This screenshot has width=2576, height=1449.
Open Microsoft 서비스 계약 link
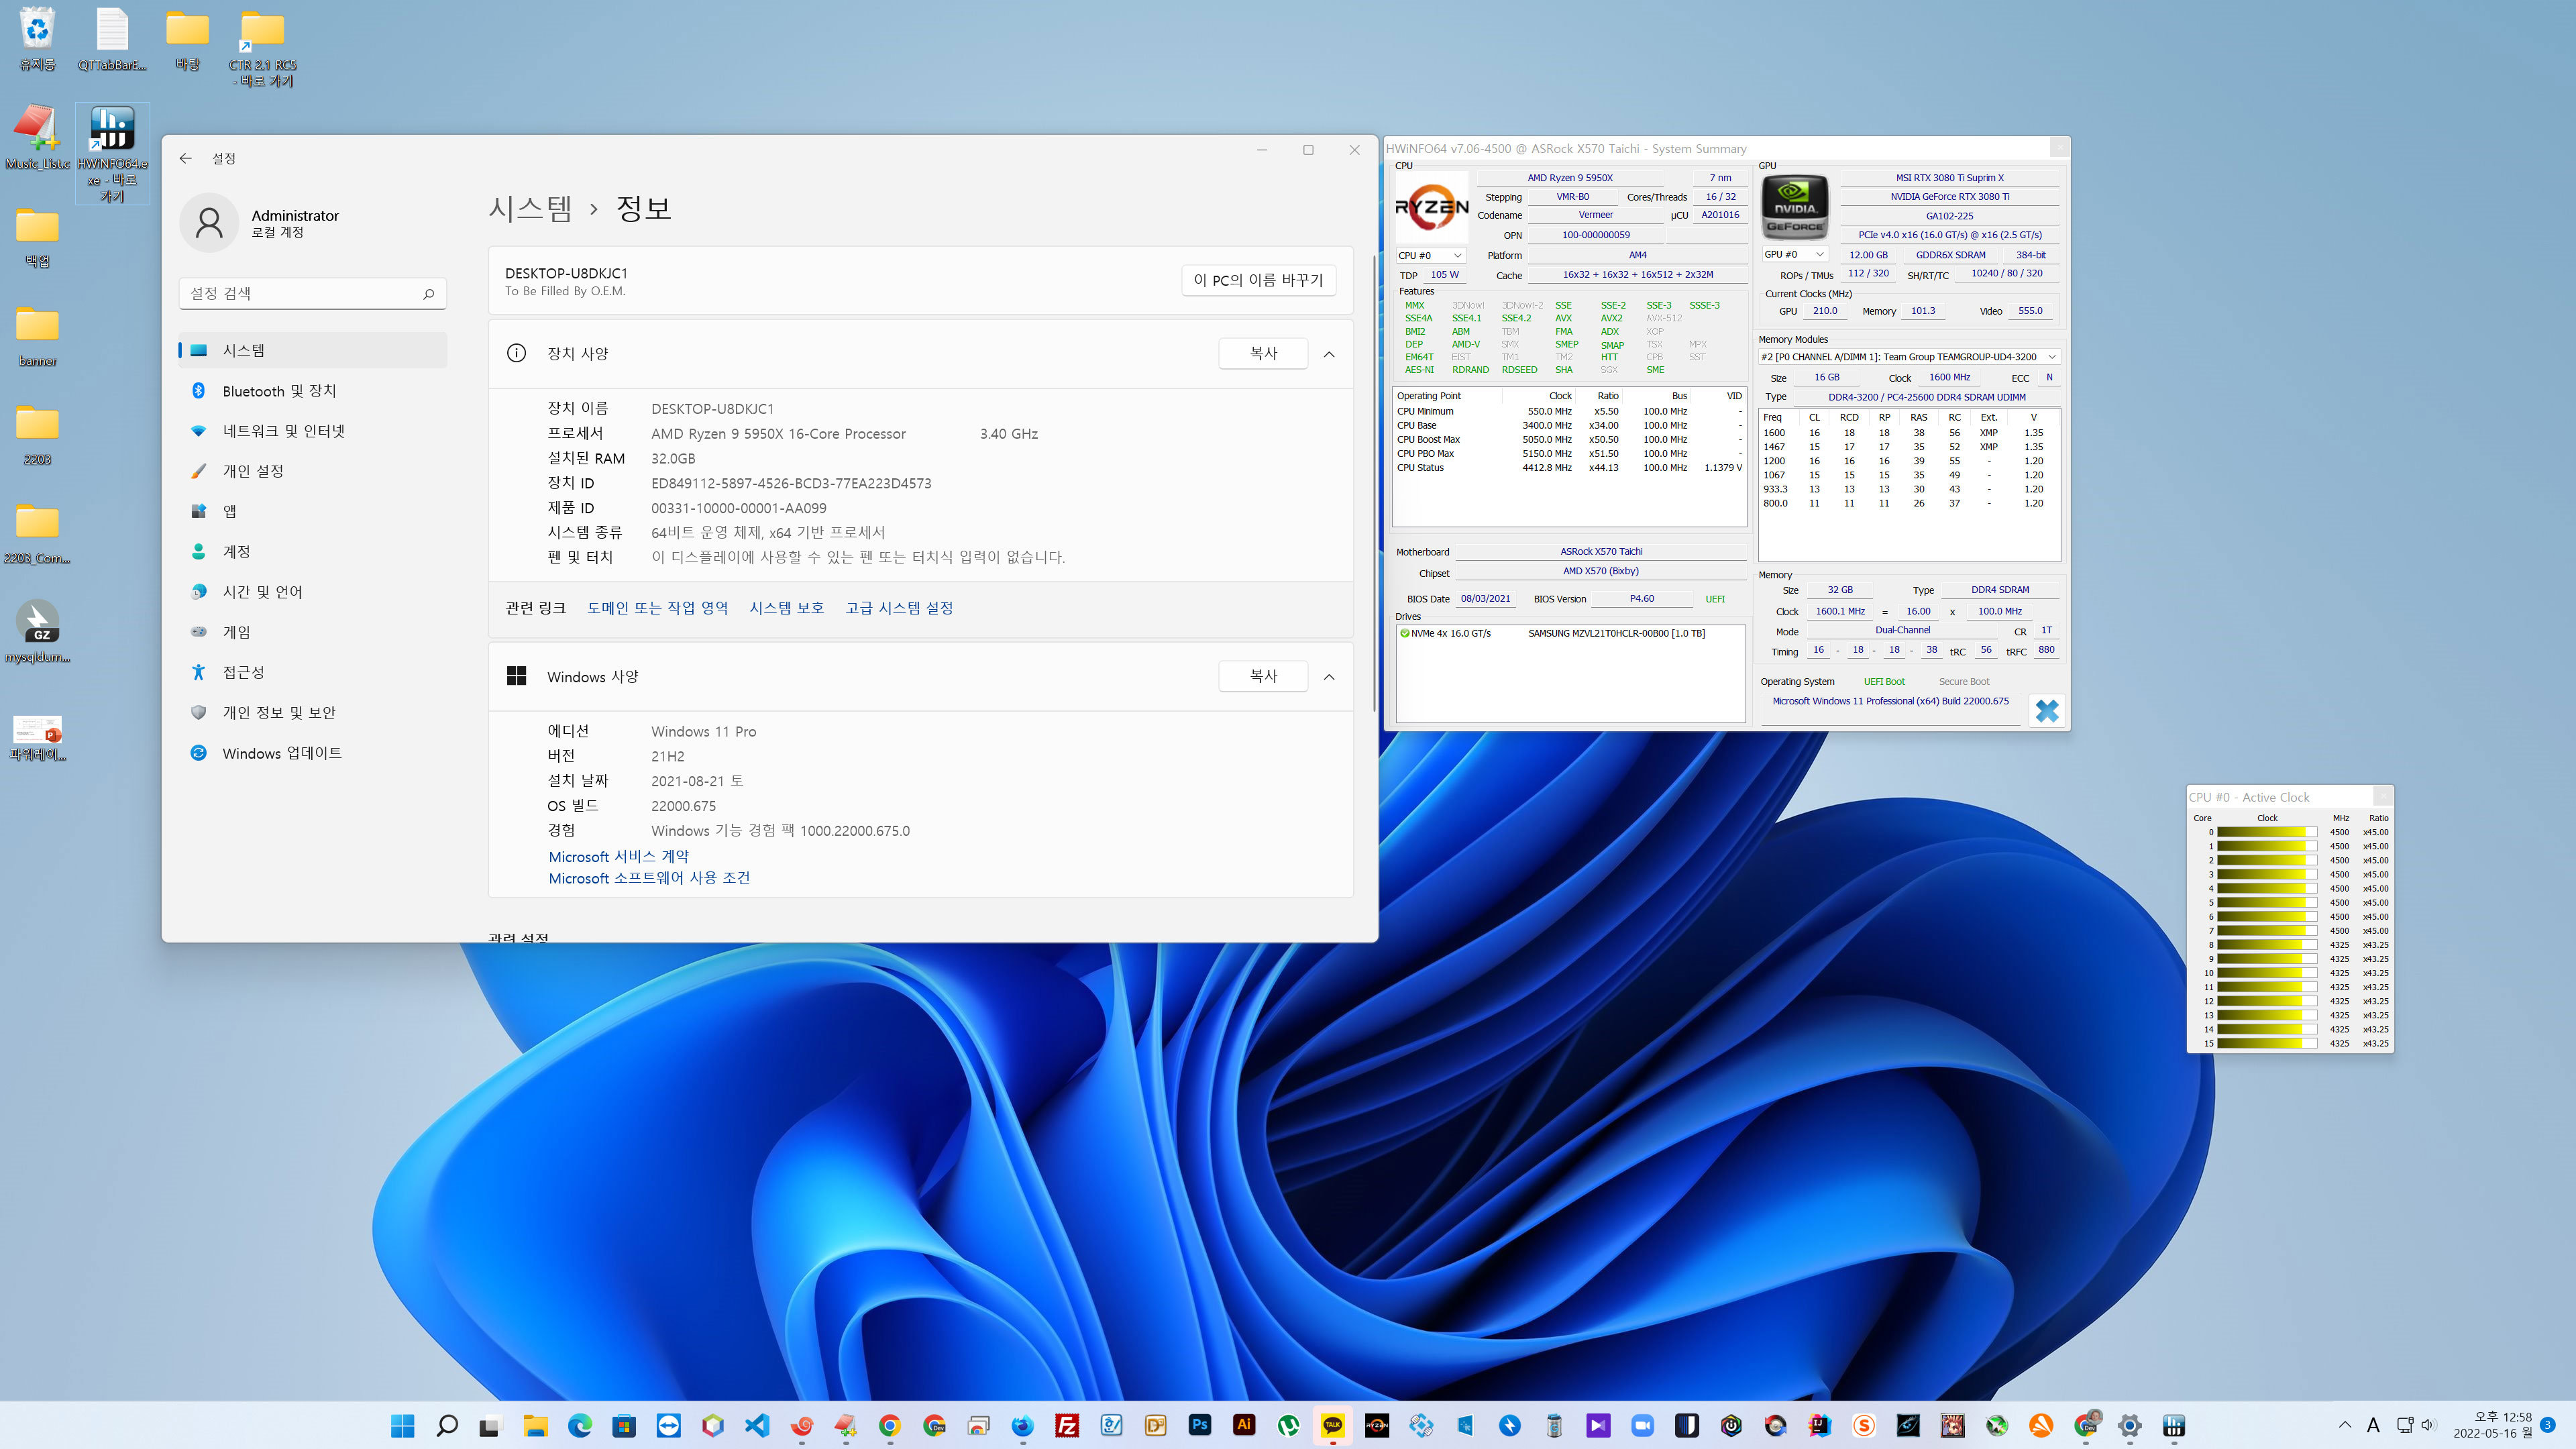tap(619, 857)
